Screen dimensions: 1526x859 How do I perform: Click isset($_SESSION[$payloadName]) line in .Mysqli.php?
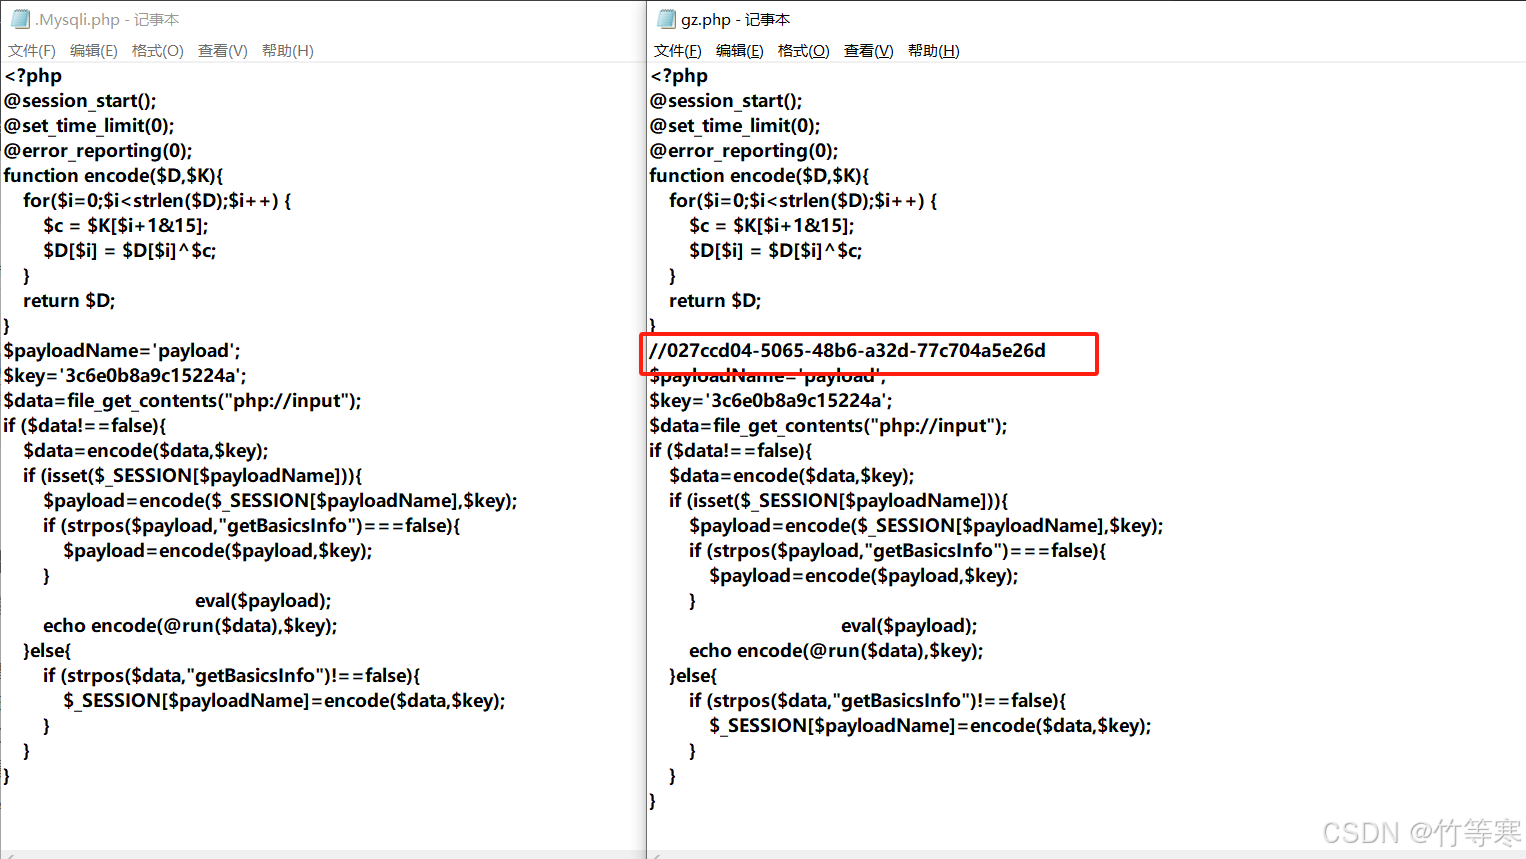click(x=193, y=476)
